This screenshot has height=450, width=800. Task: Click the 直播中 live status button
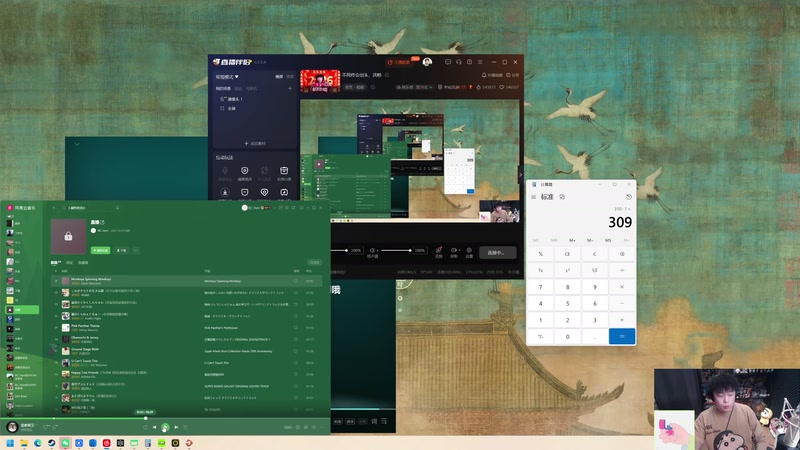pyautogui.click(x=497, y=253)
